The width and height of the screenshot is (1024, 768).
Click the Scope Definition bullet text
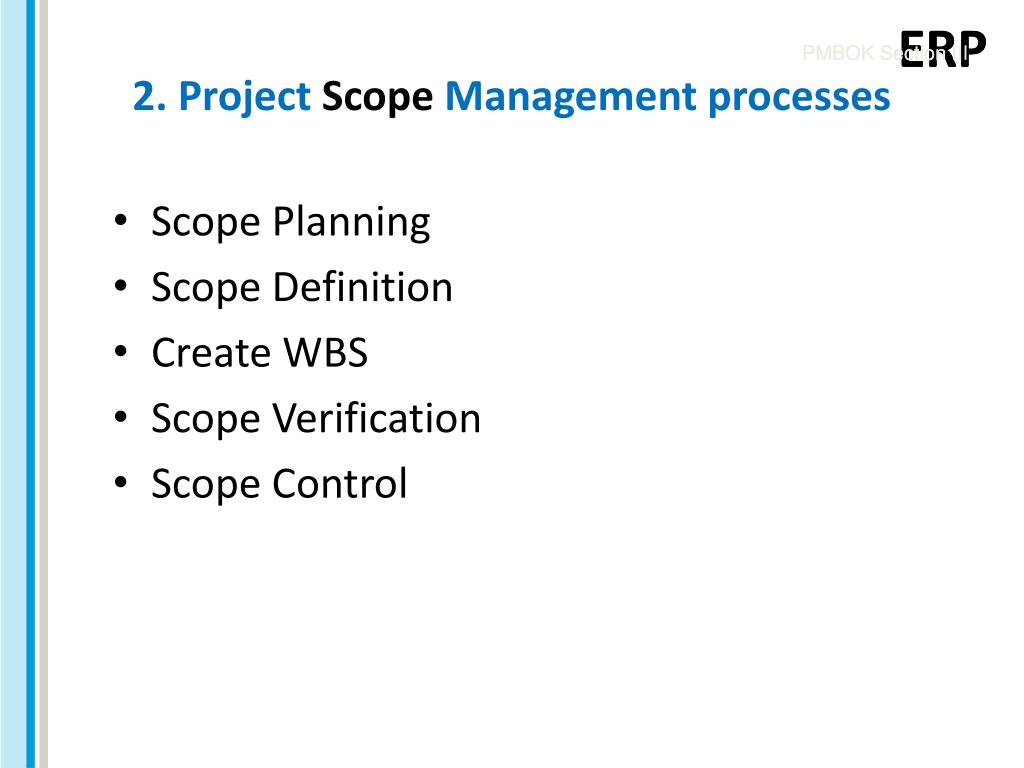(302, 288)
